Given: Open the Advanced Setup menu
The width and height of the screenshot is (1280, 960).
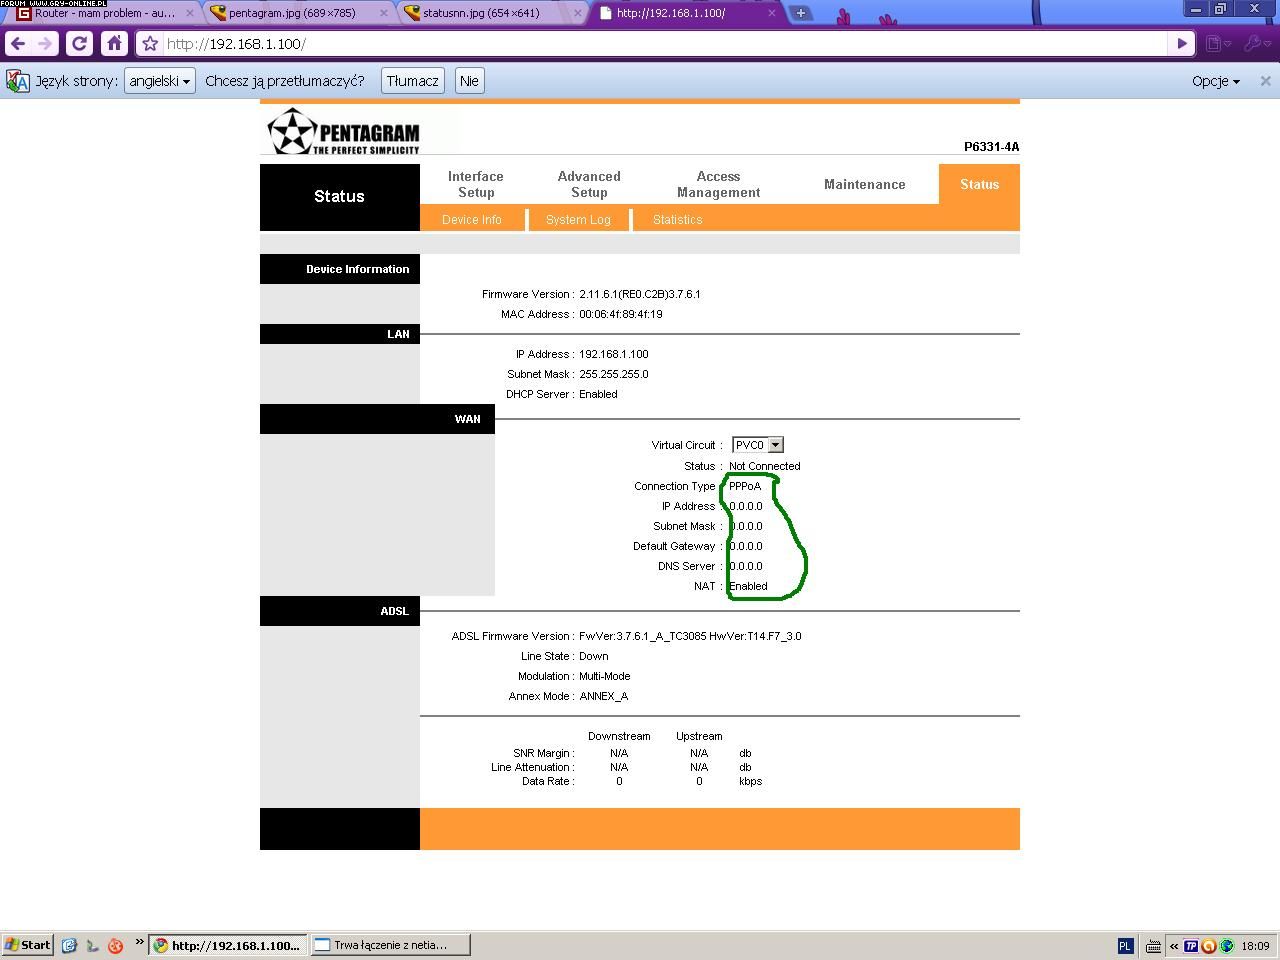Looking at the screenshot, I should pyautogui.click(x=589, y=184).
